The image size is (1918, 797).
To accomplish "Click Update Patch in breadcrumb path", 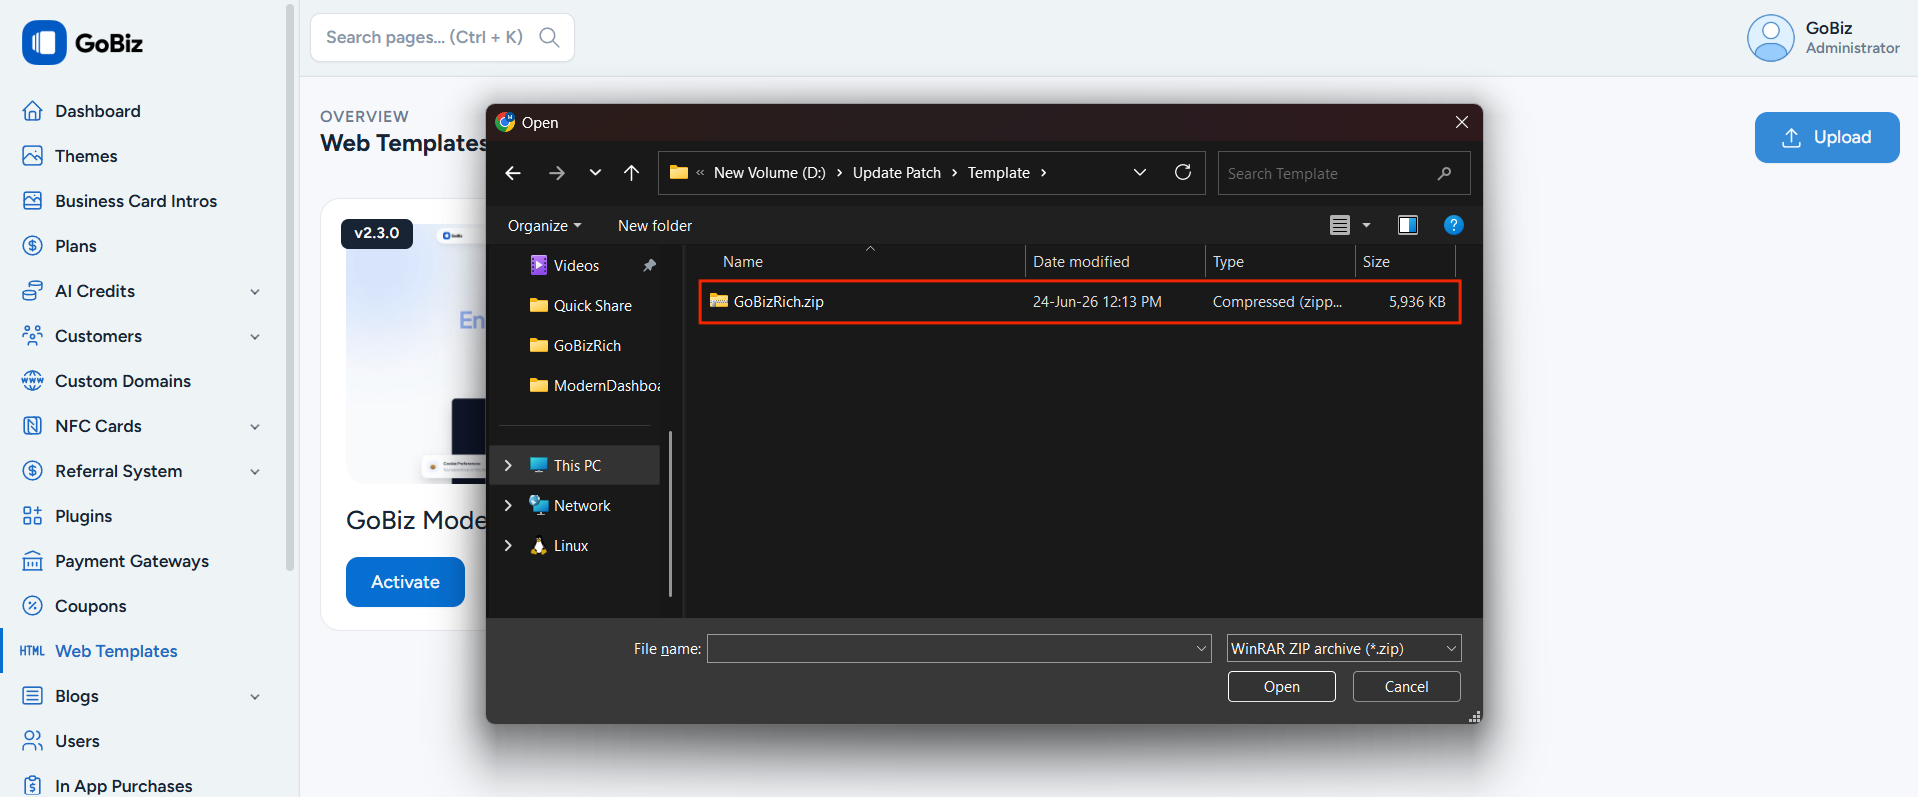I will [897, 173].
